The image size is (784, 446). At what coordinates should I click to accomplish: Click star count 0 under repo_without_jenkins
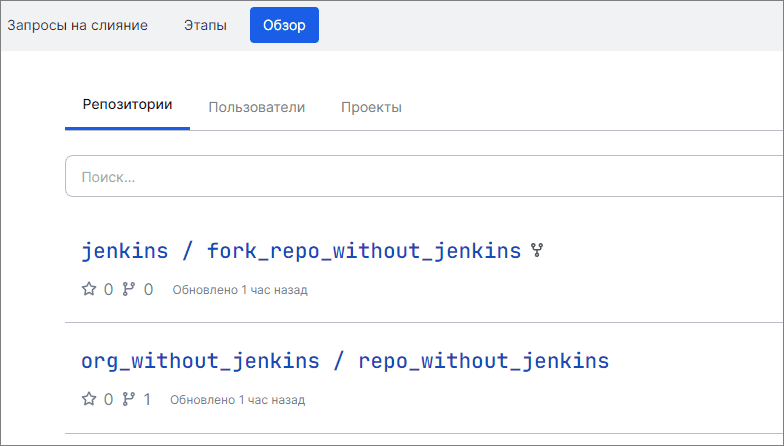click(x=108, y=400)
